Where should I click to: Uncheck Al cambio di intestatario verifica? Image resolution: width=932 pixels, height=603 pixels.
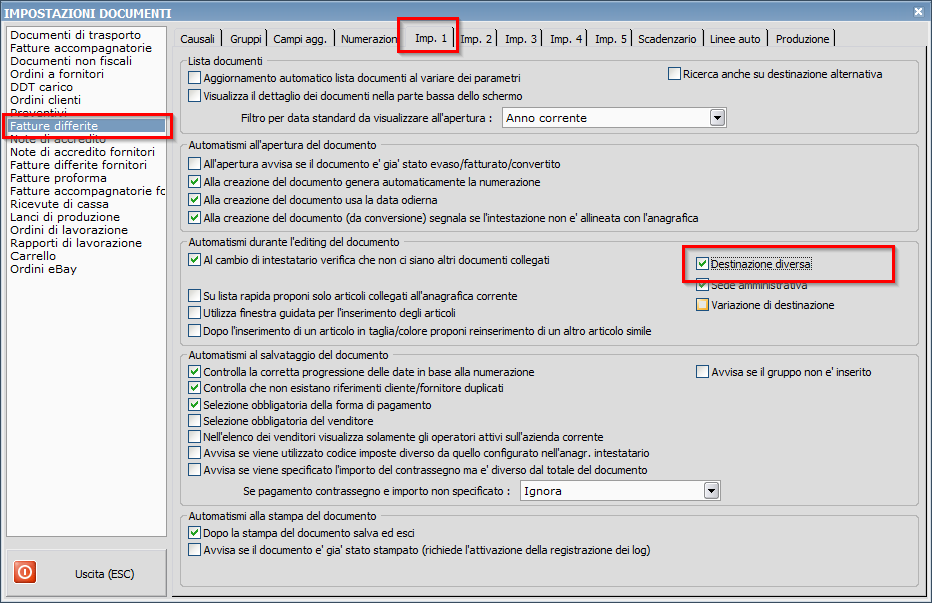[194, 259]
